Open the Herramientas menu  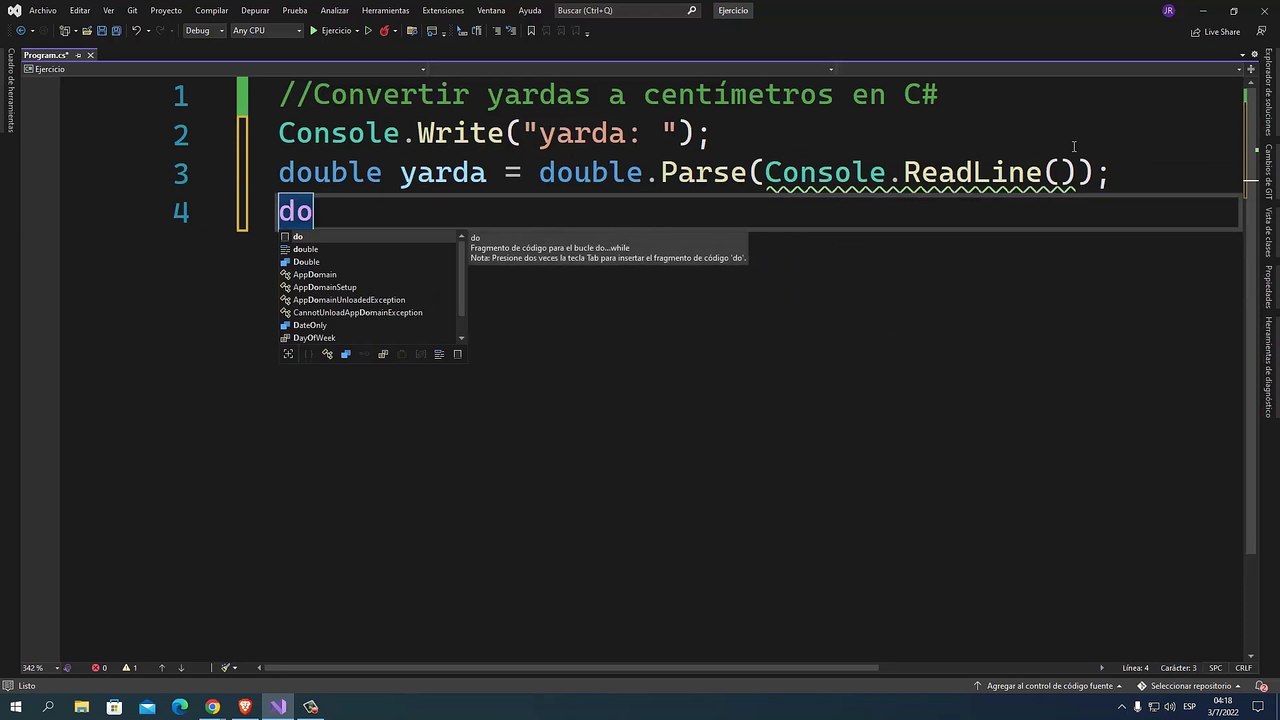pyautogui.click(x=385, y=10)
